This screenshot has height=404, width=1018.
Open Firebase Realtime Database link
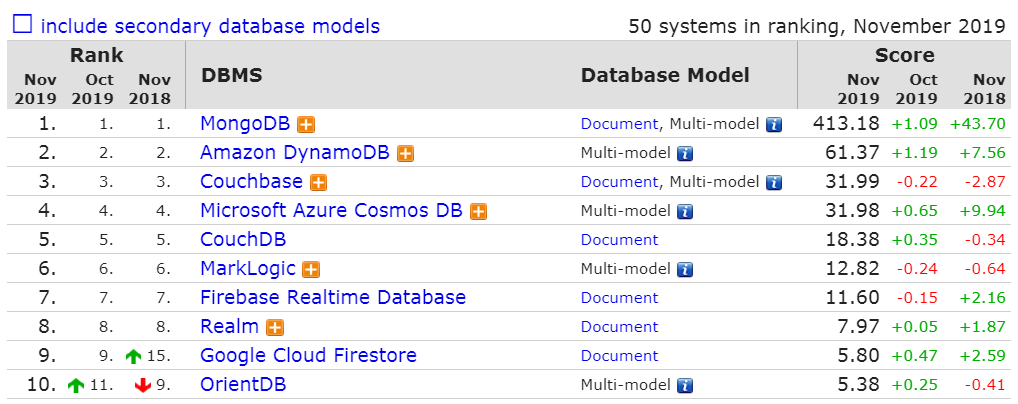(333, 297)
